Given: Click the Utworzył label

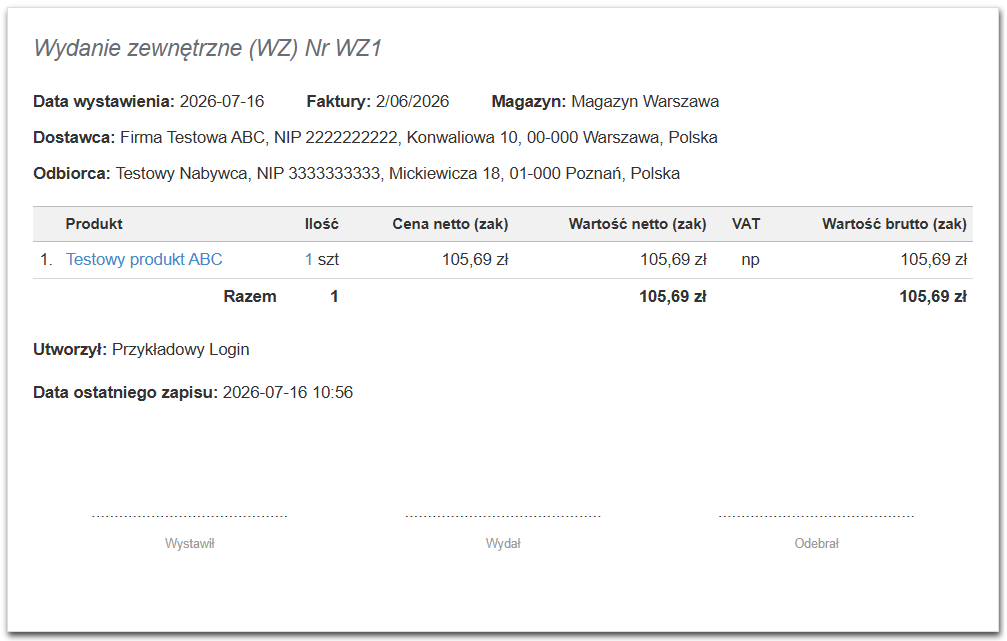Looking at the screenshot, I should 70,349.
